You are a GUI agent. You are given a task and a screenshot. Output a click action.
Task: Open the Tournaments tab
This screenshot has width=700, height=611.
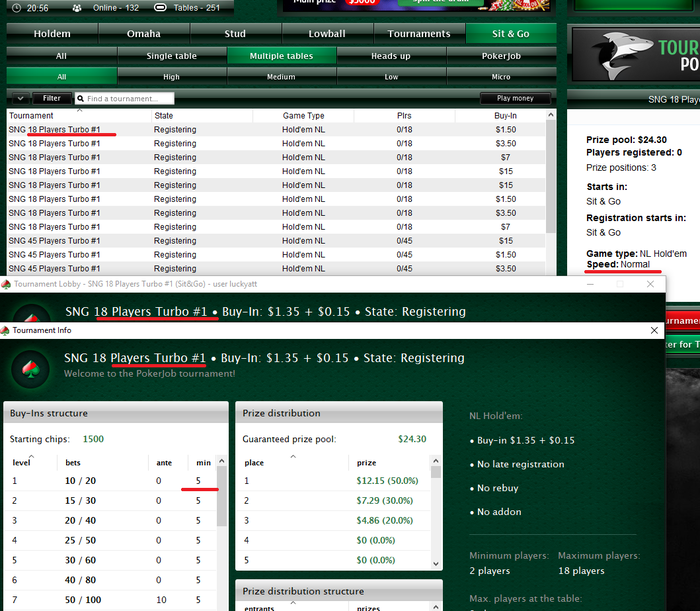419,33
